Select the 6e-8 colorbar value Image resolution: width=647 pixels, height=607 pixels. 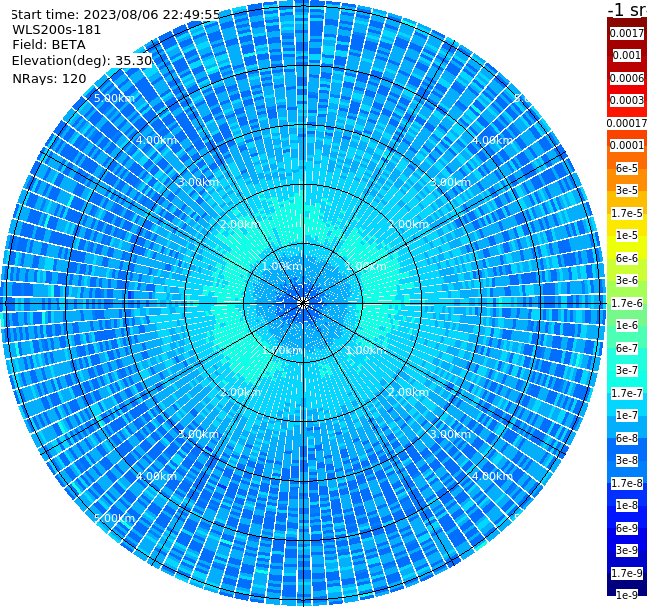point(627,438)
